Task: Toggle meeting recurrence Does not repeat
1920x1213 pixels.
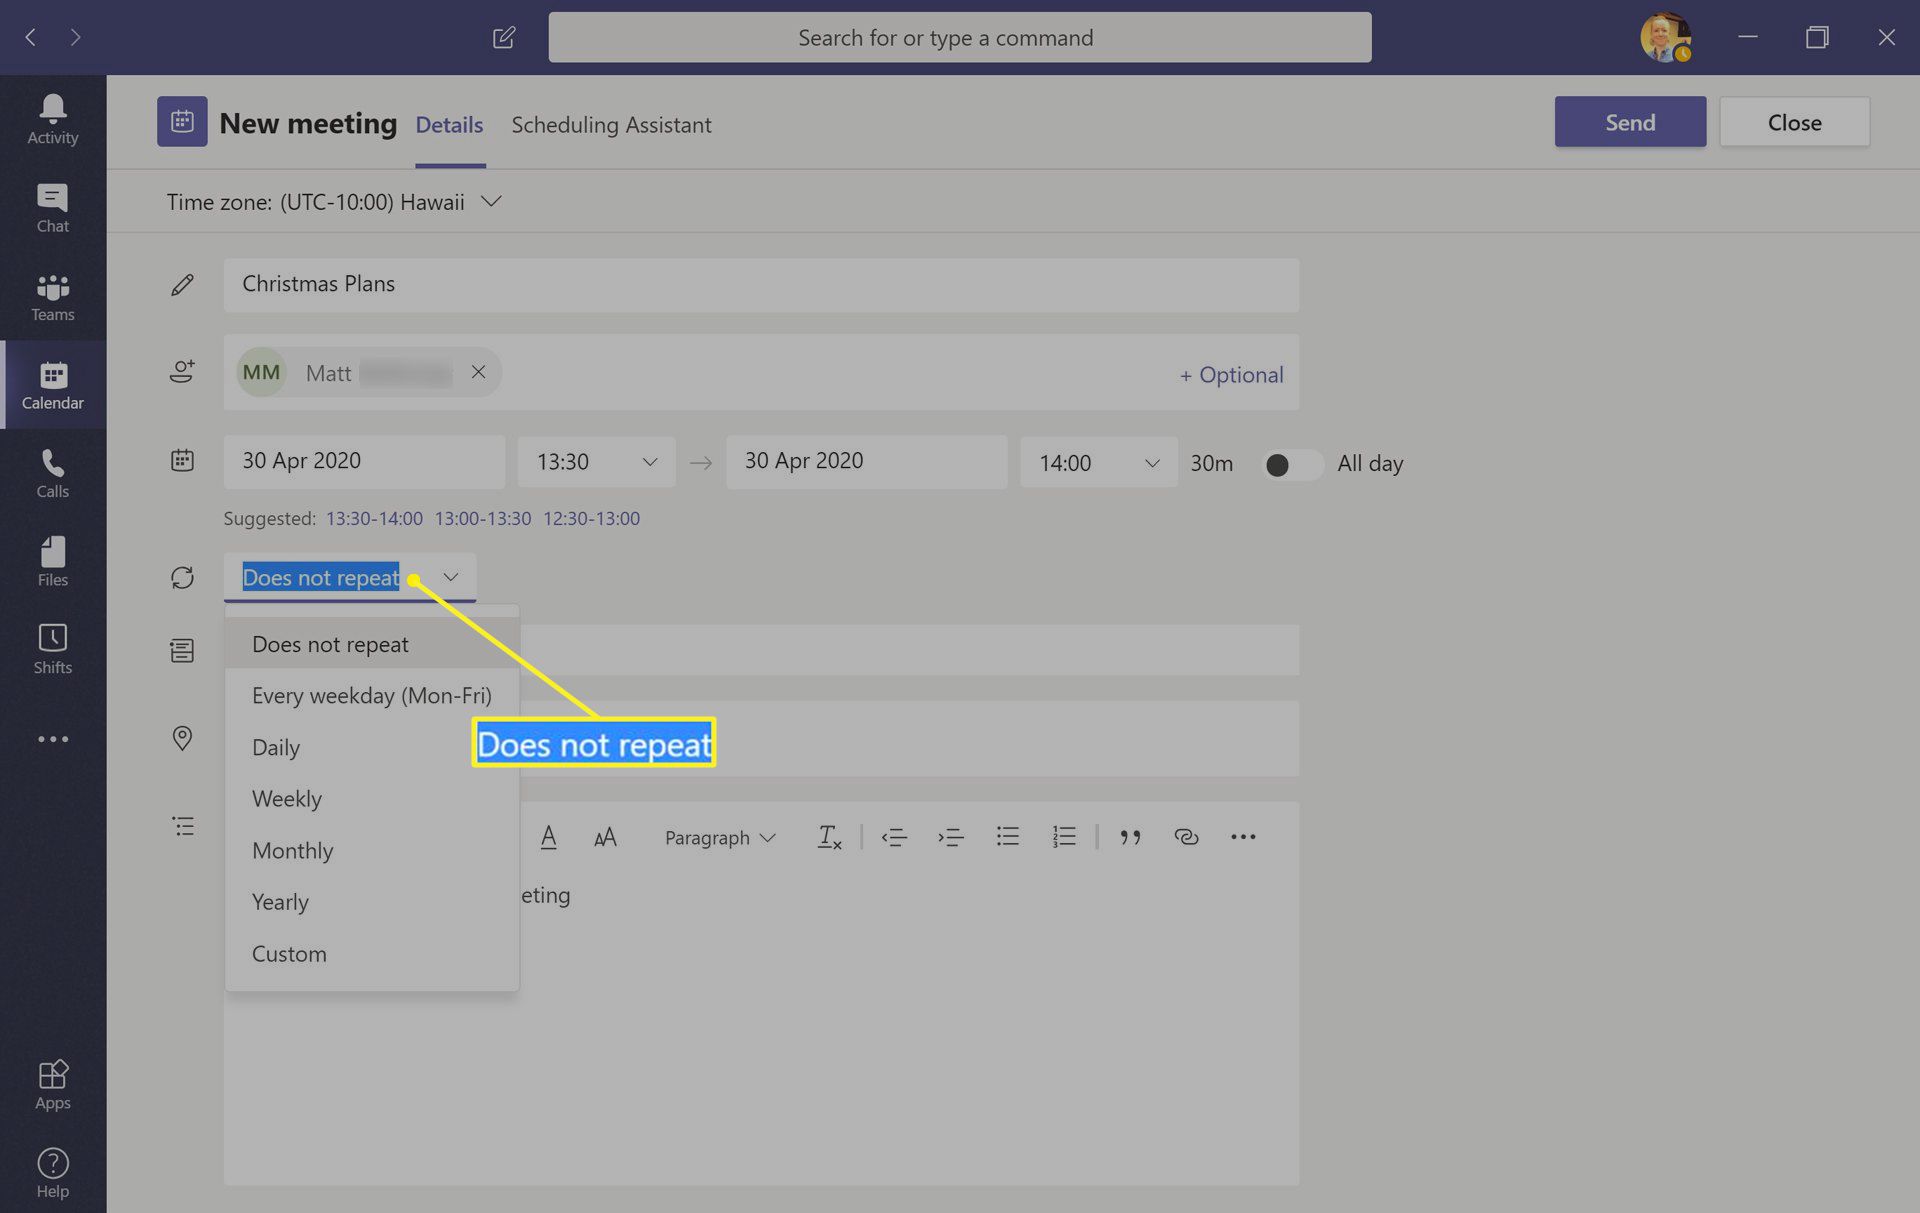Action: pos(349,576)
